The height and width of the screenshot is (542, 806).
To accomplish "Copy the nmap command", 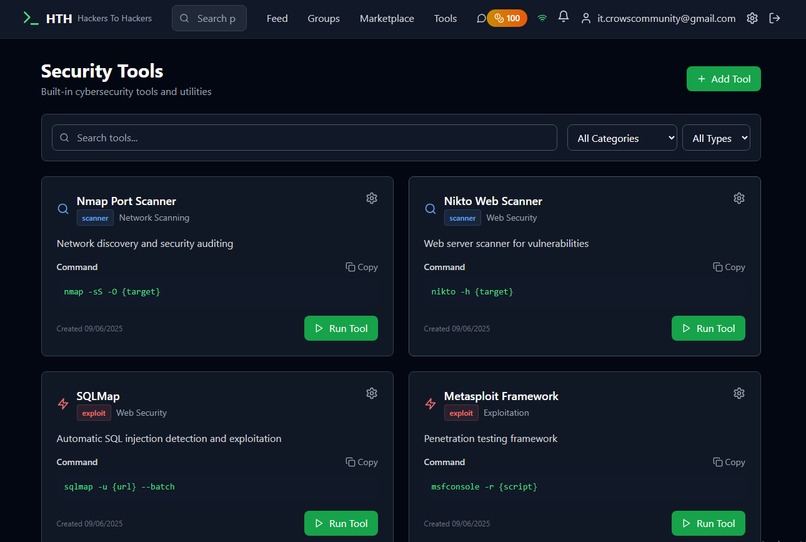I will point(361,267).
